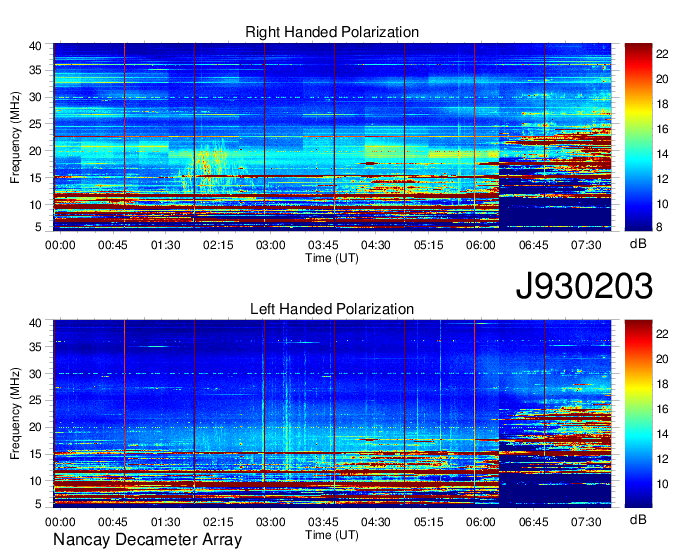This screenshot has width=680, height=552.
Task: Click the right-handed spectrogram color bar
Action: click(638, 137)
